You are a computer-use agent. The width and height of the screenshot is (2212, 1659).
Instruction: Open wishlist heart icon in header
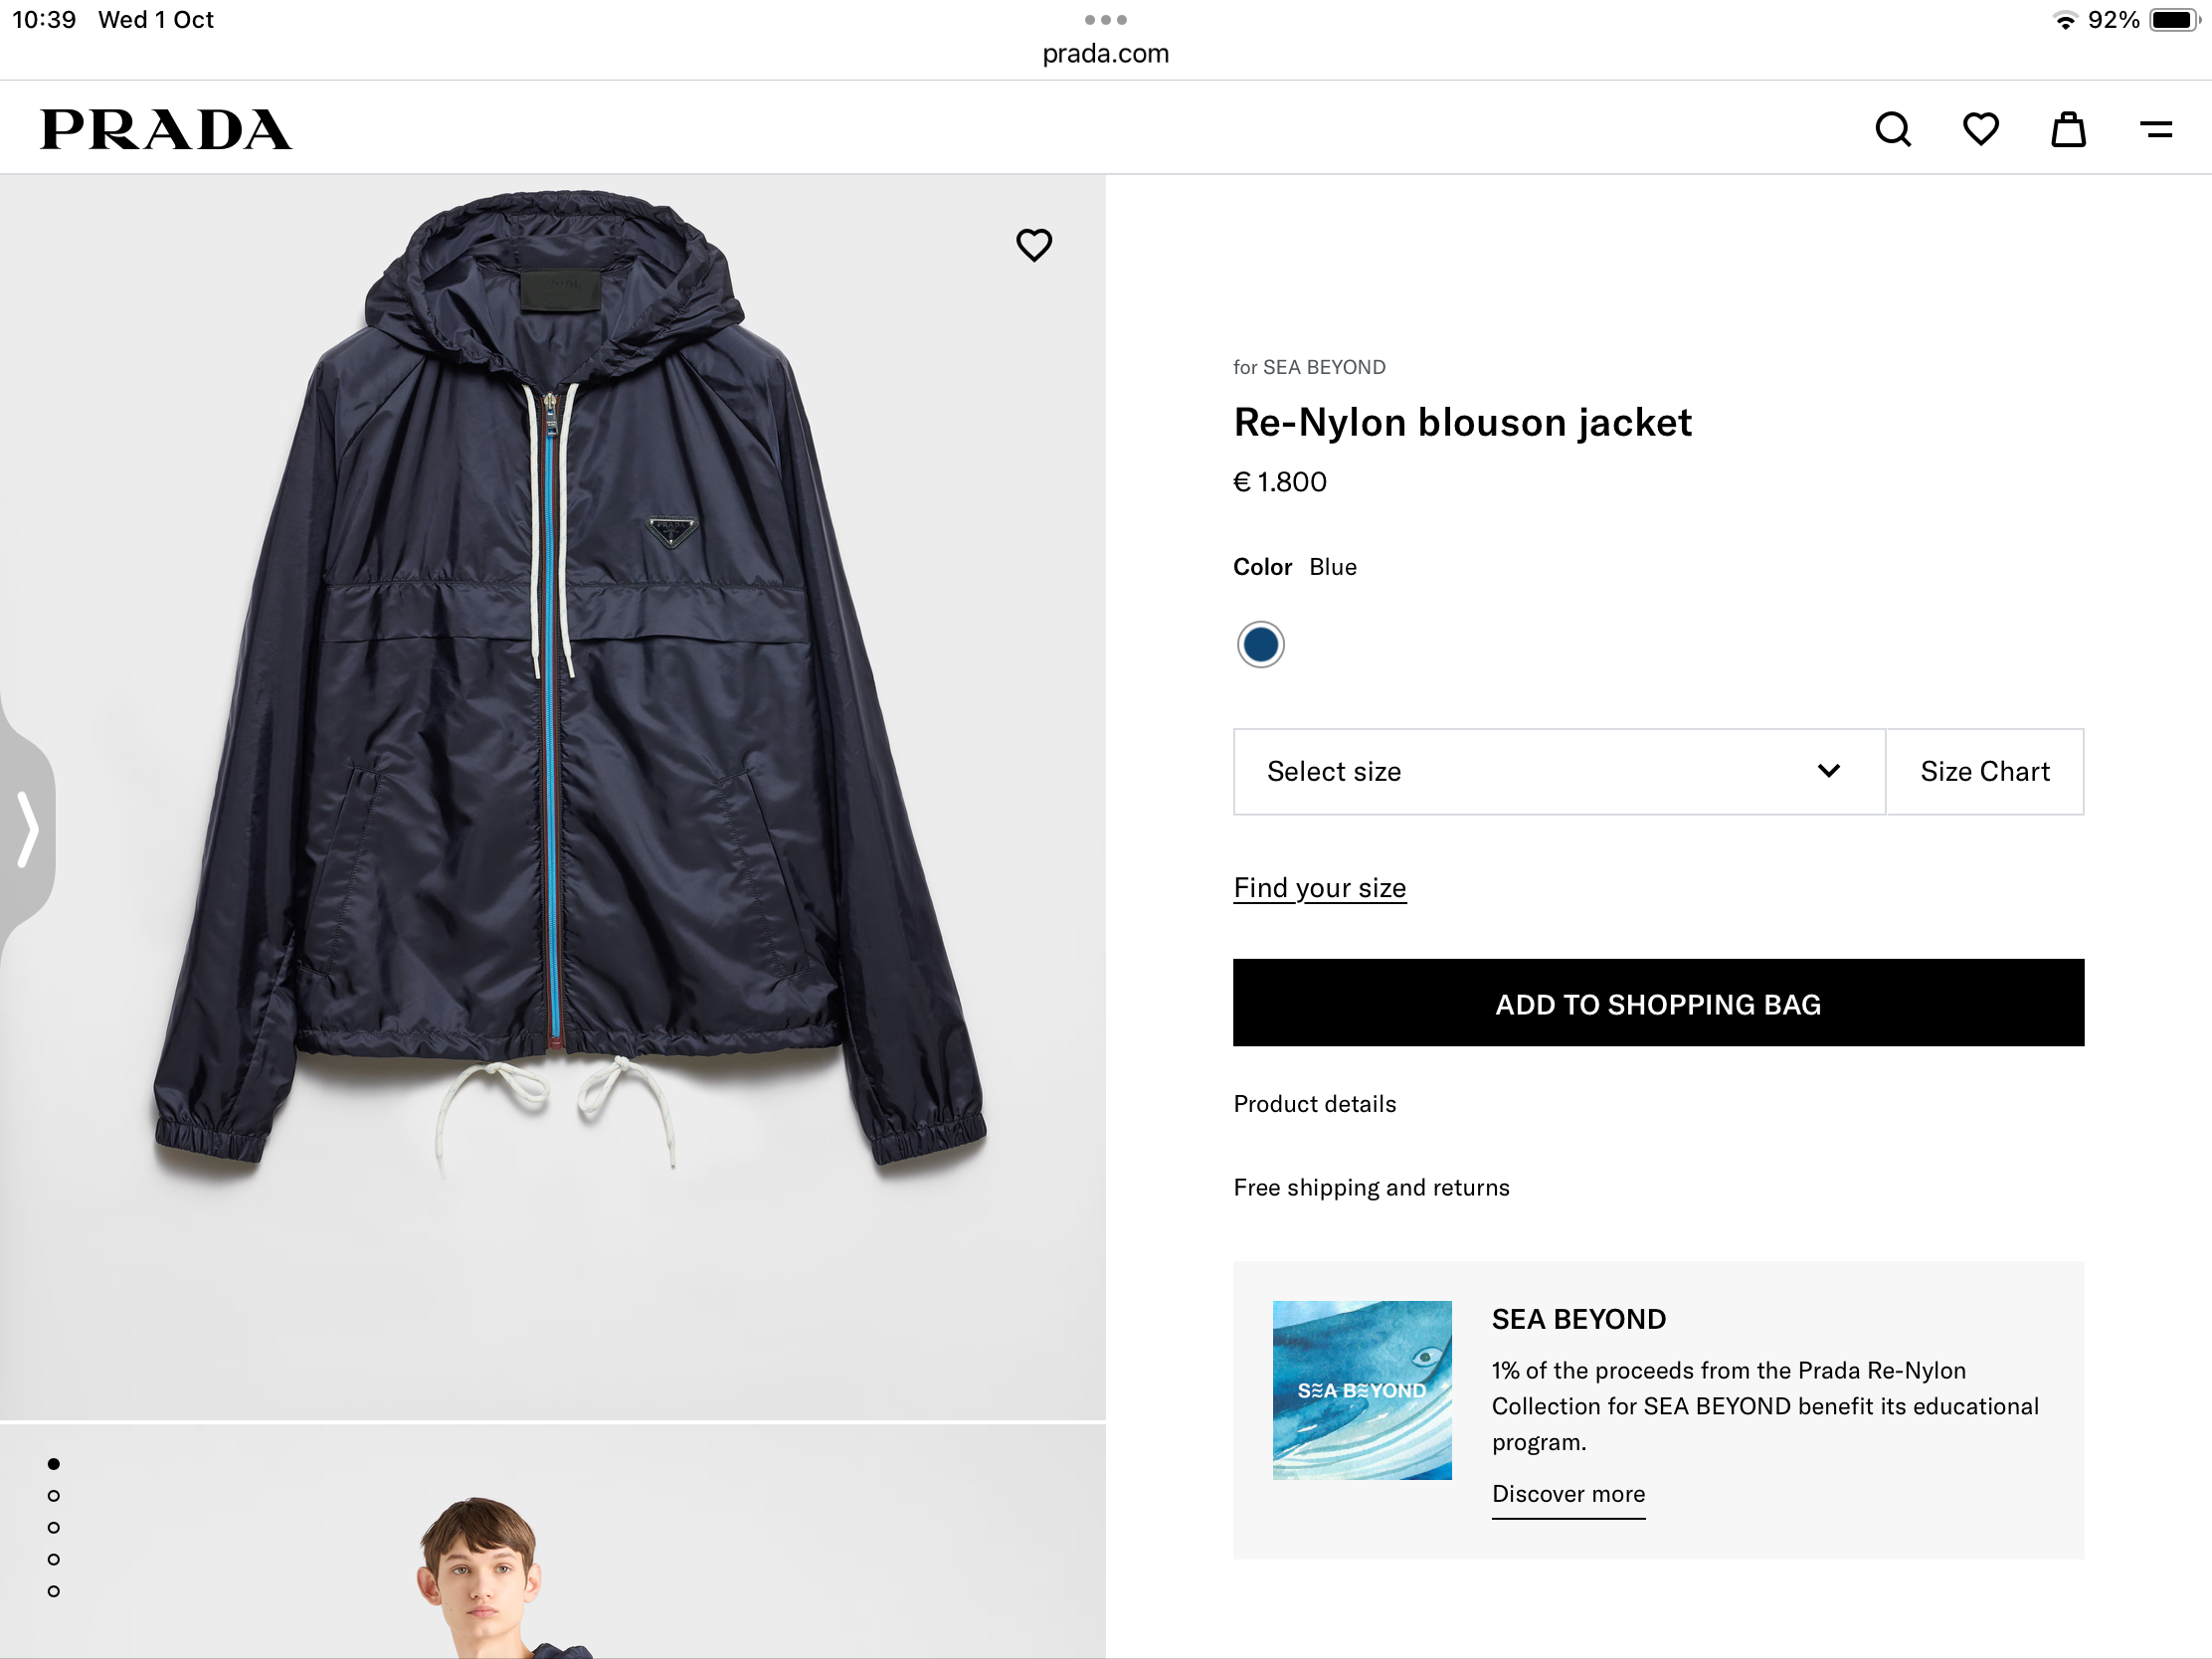click(x=1980, y=130)
